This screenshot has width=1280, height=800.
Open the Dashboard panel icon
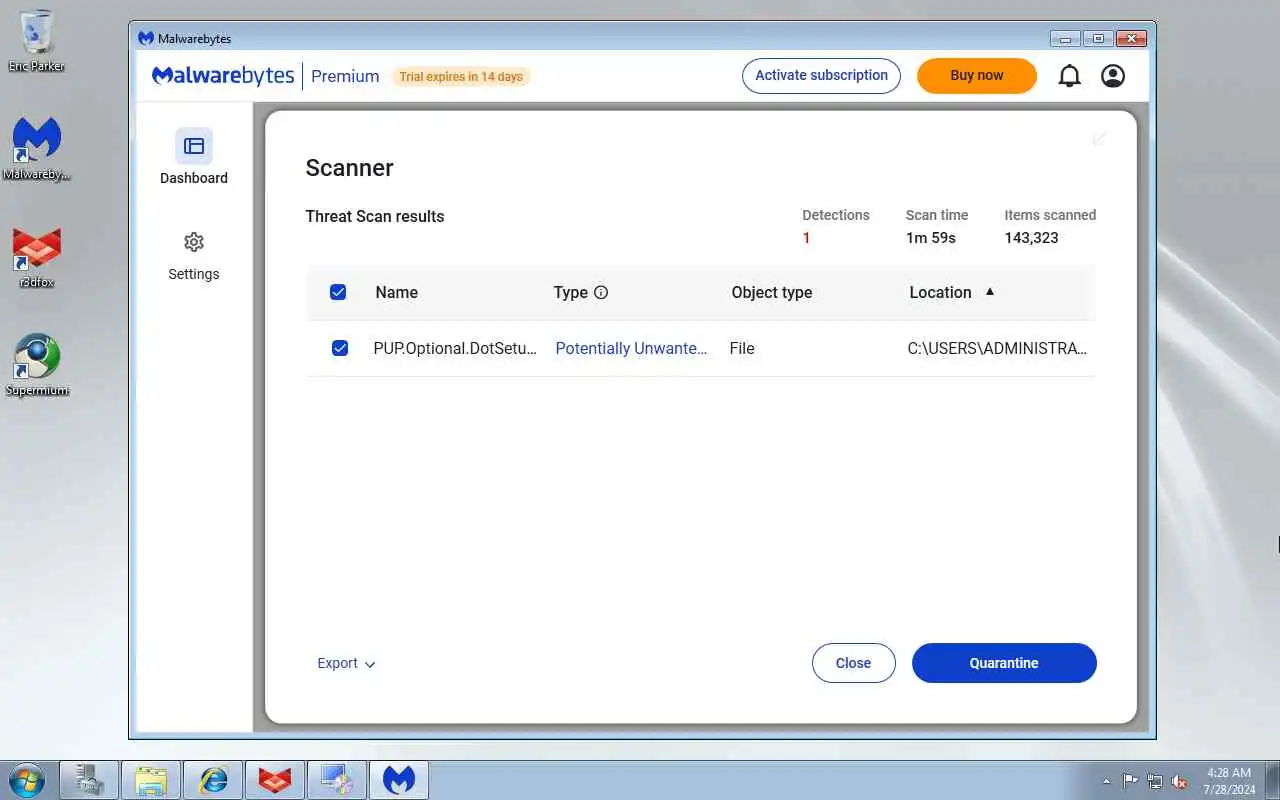coord(194,146)
